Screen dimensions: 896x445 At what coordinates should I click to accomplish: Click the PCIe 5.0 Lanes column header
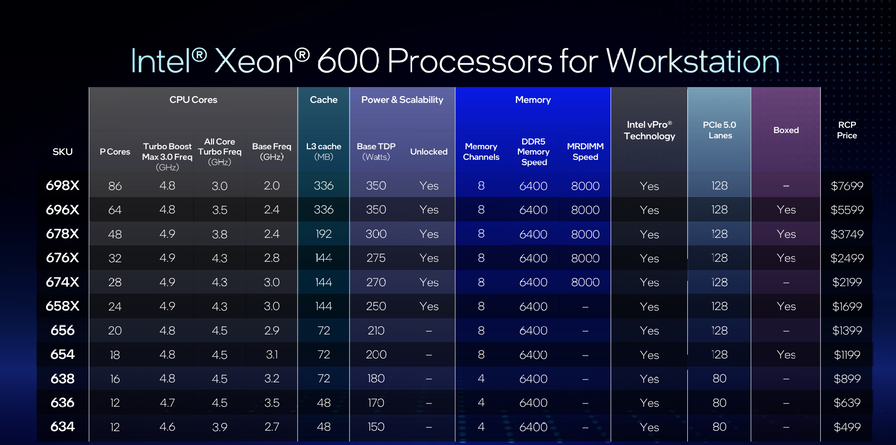coord(719,130)
